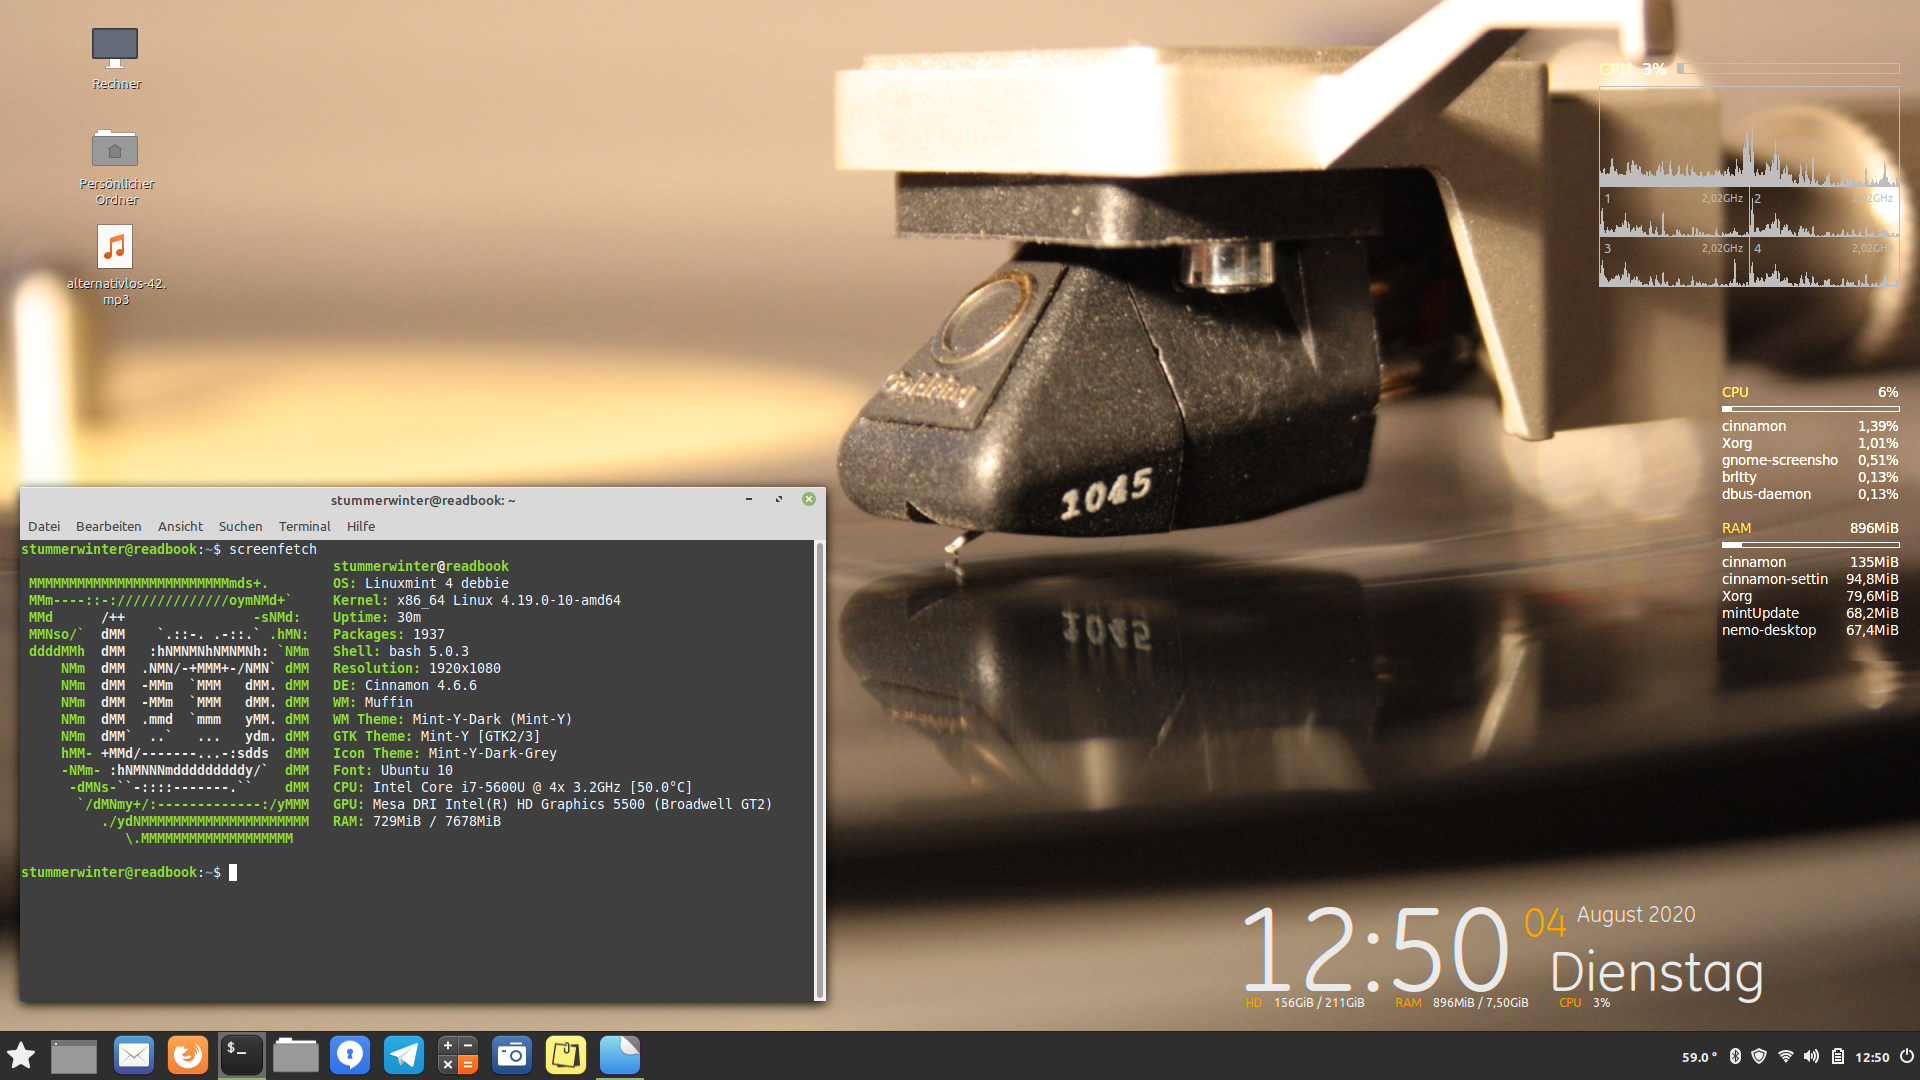Click the gray show-desktop window icon
Viewport: 1920px width, 1080px height.
[x=74, y=1056]
